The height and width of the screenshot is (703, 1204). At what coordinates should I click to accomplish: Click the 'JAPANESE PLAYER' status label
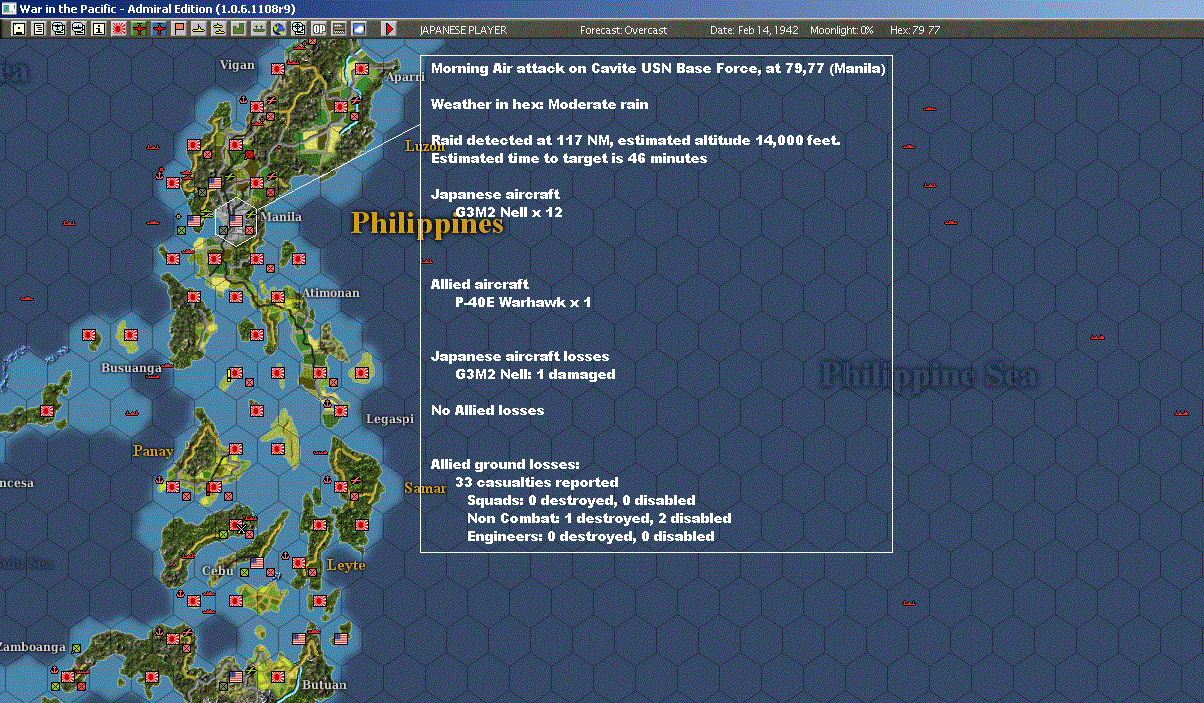(465, 30)
